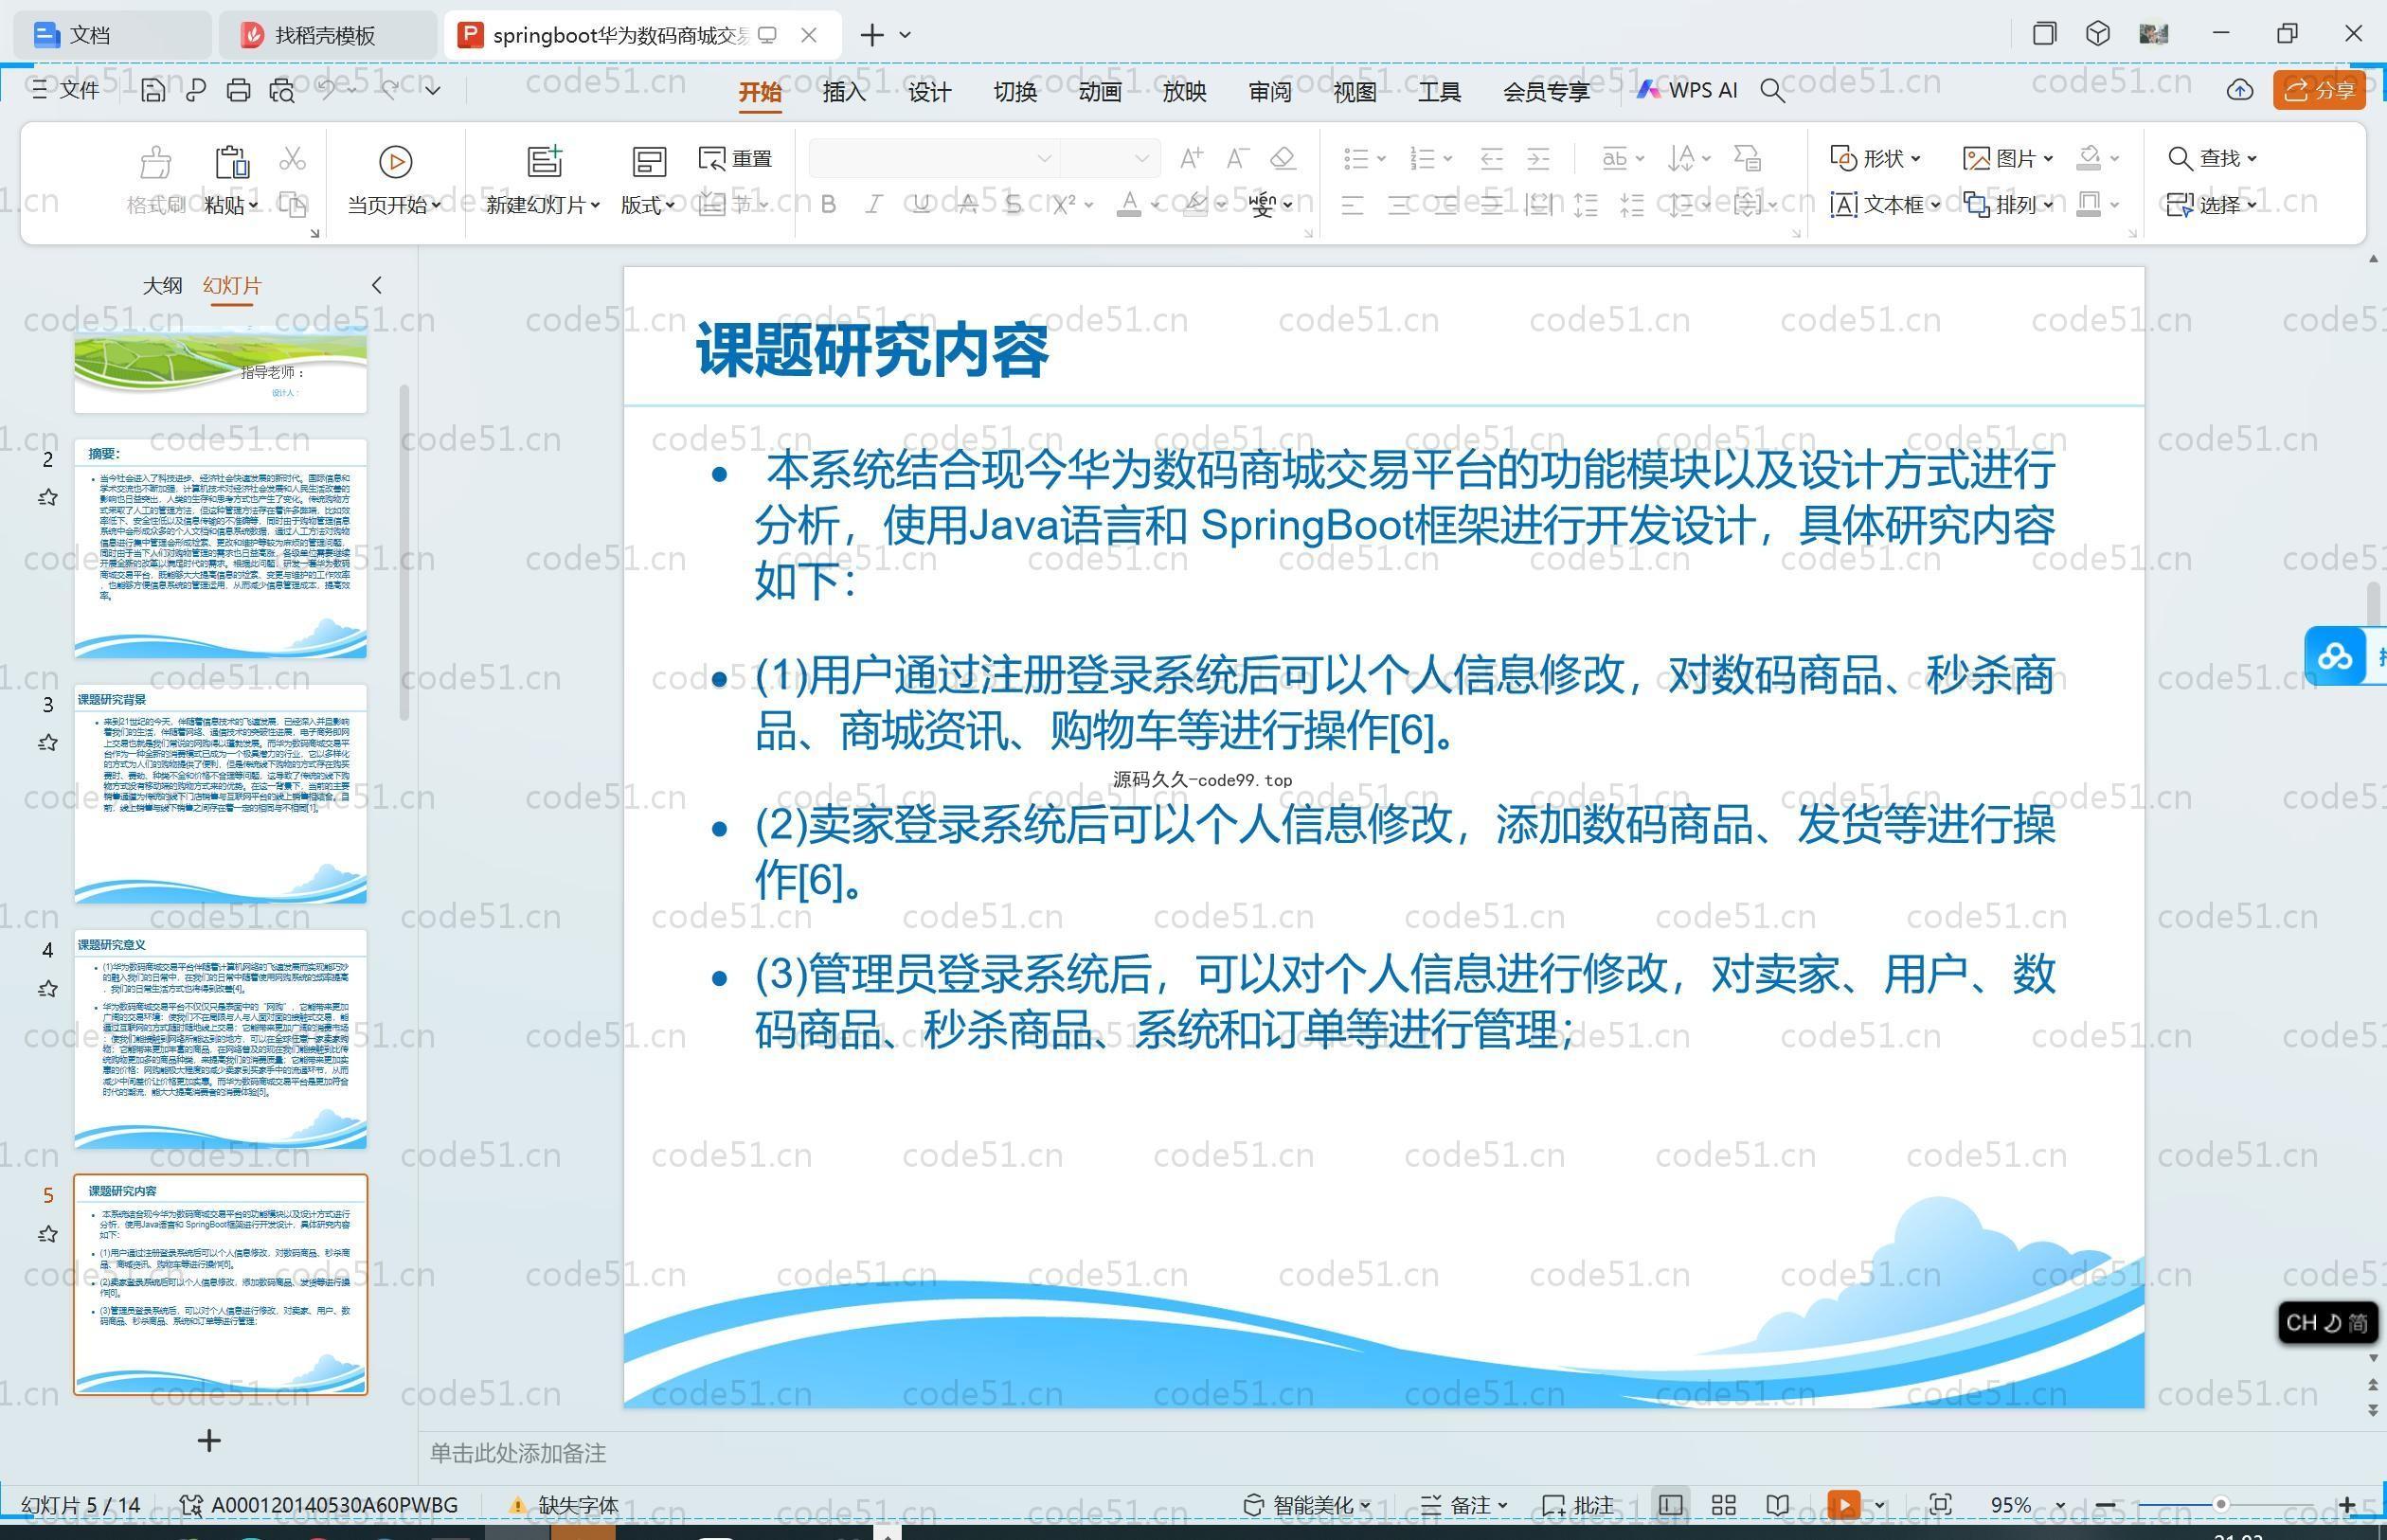Click the Undo arrow icon
Viewport: 2387px width, 1540px height.
[x=328, y=89]
